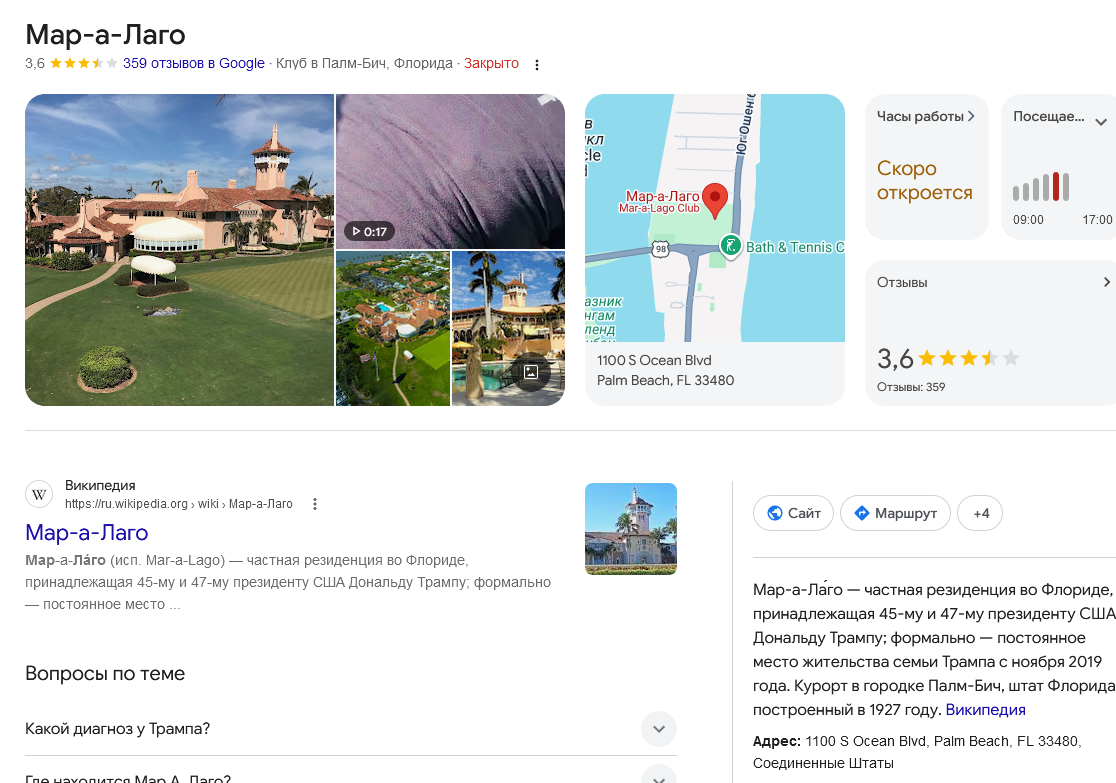The image size is (1116, 783).
Task: Open the Мар-а-Лаго Wikipedia result title
Action: click(x=86, y=532)
